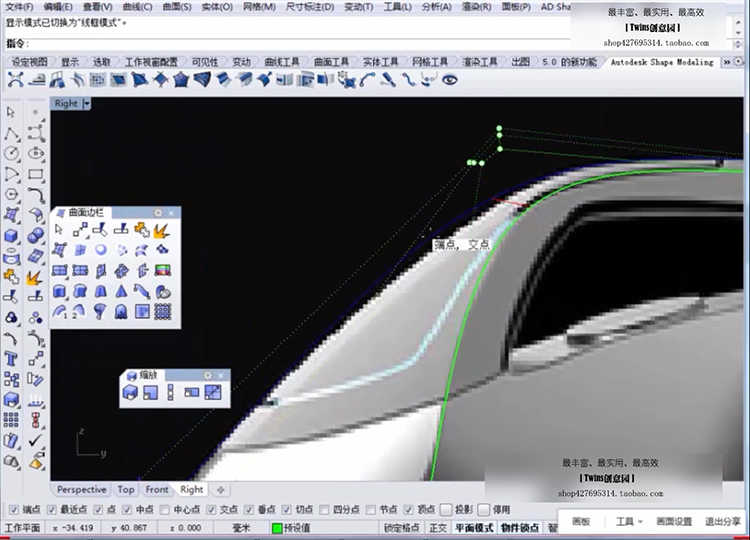Expand the toolbar tabs overflow chevron
Screen dimensions: 750x540
point(727,62)
